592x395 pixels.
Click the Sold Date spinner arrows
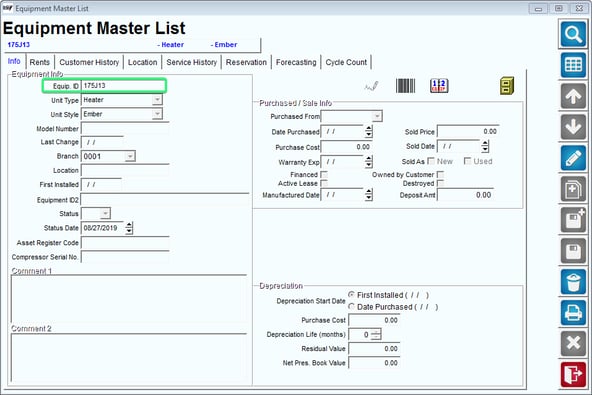[485, 146]
